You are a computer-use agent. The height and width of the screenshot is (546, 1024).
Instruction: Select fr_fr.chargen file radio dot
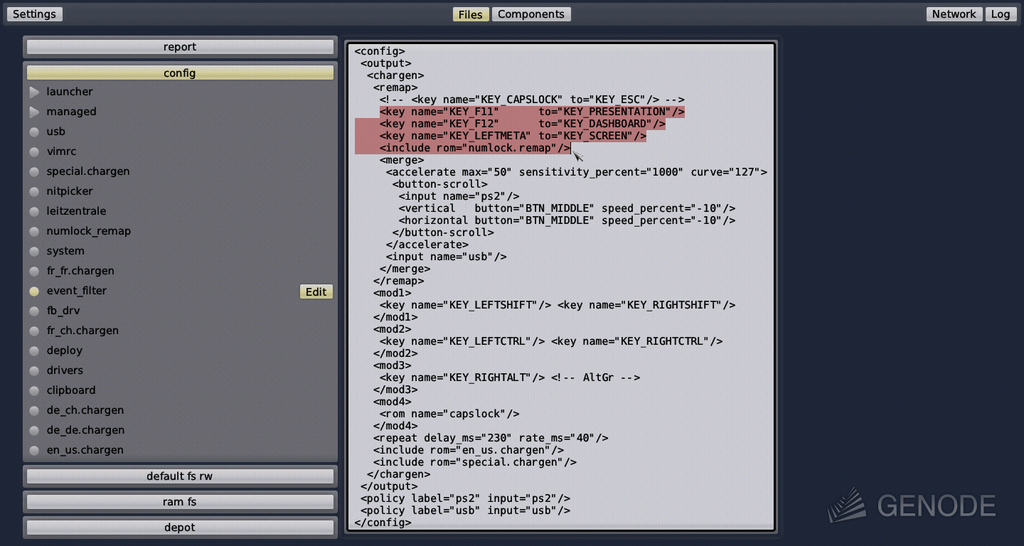click(x=34, y=271)
